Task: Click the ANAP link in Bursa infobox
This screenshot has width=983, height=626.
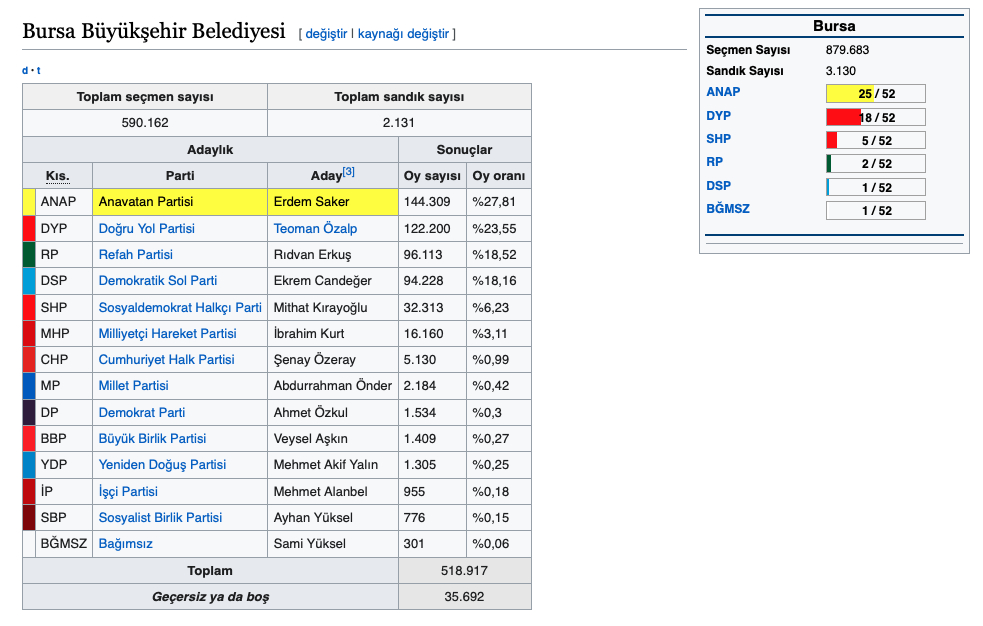Action: point(723,92)
